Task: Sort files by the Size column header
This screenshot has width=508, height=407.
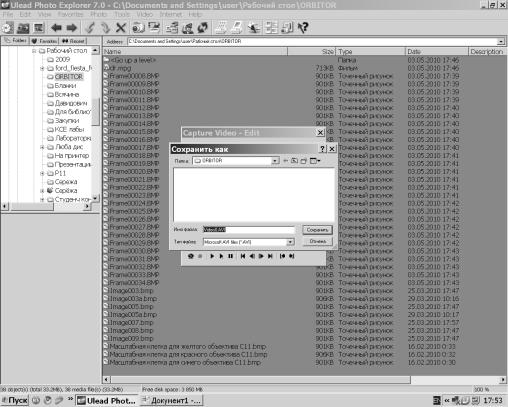Action: [311, 52]
